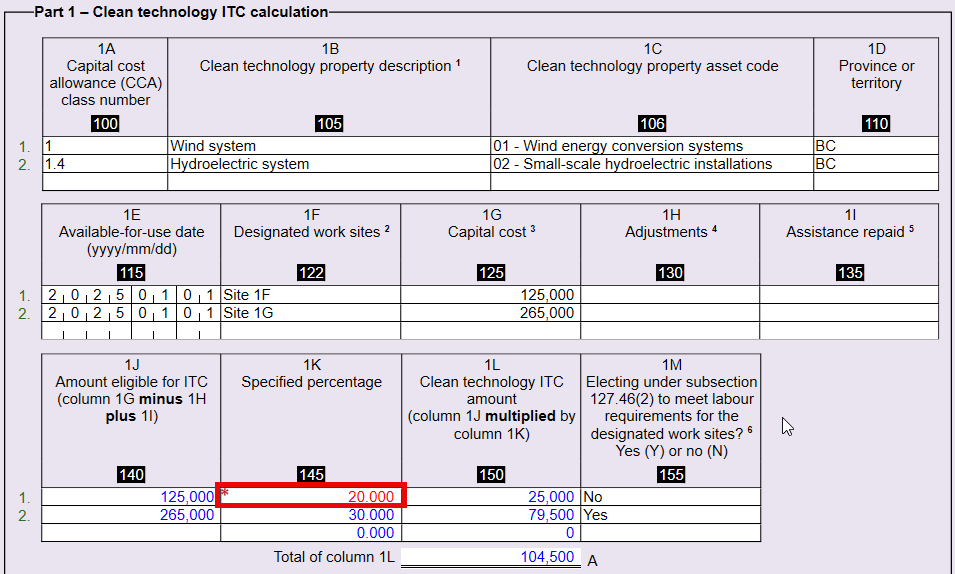
Task: Click the specified percentage 30.000
Action: 311,515
